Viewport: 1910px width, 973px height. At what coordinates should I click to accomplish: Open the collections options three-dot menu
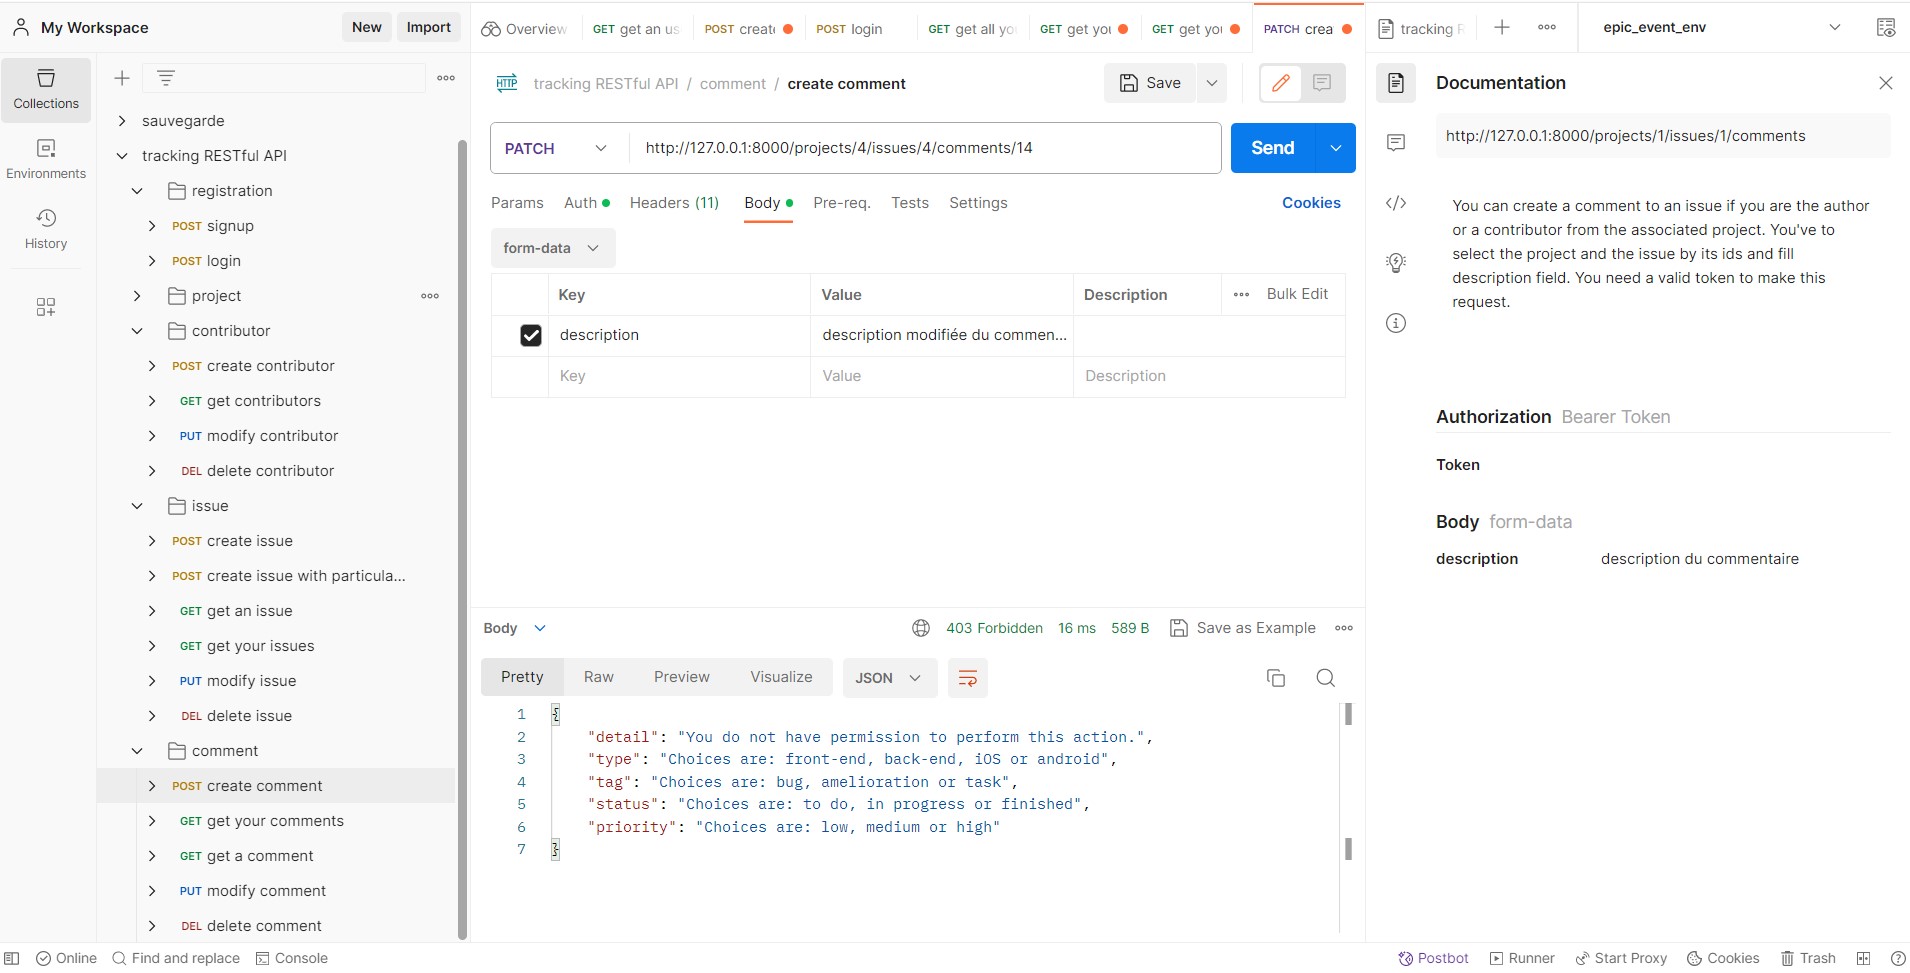(446, 78)
